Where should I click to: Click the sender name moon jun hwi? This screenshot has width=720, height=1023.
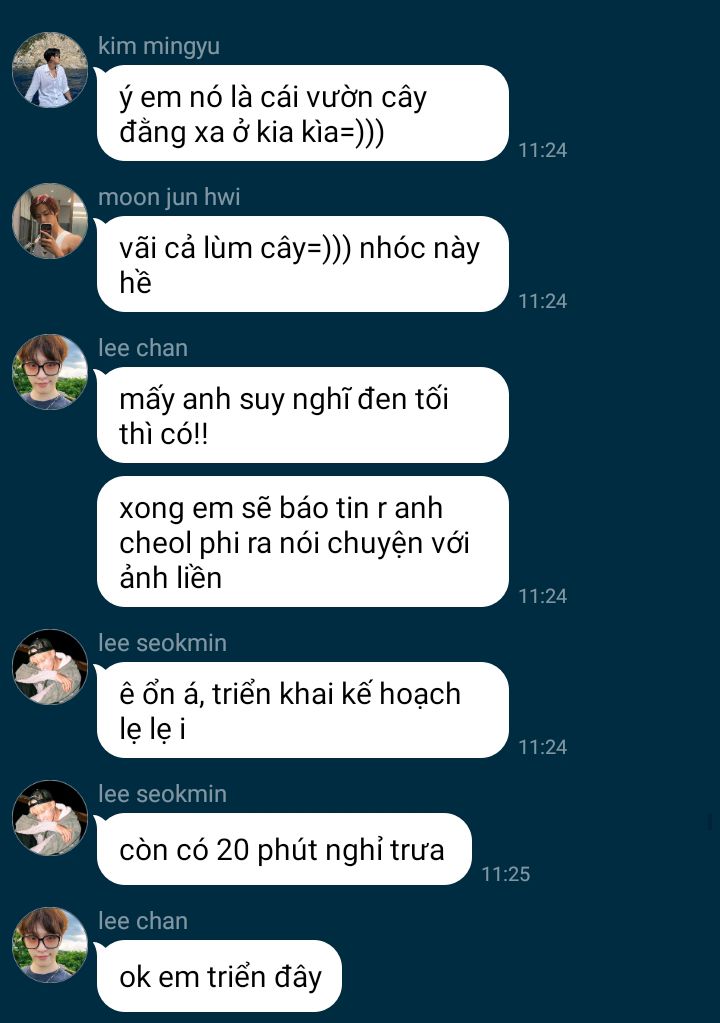pos(169,197)
